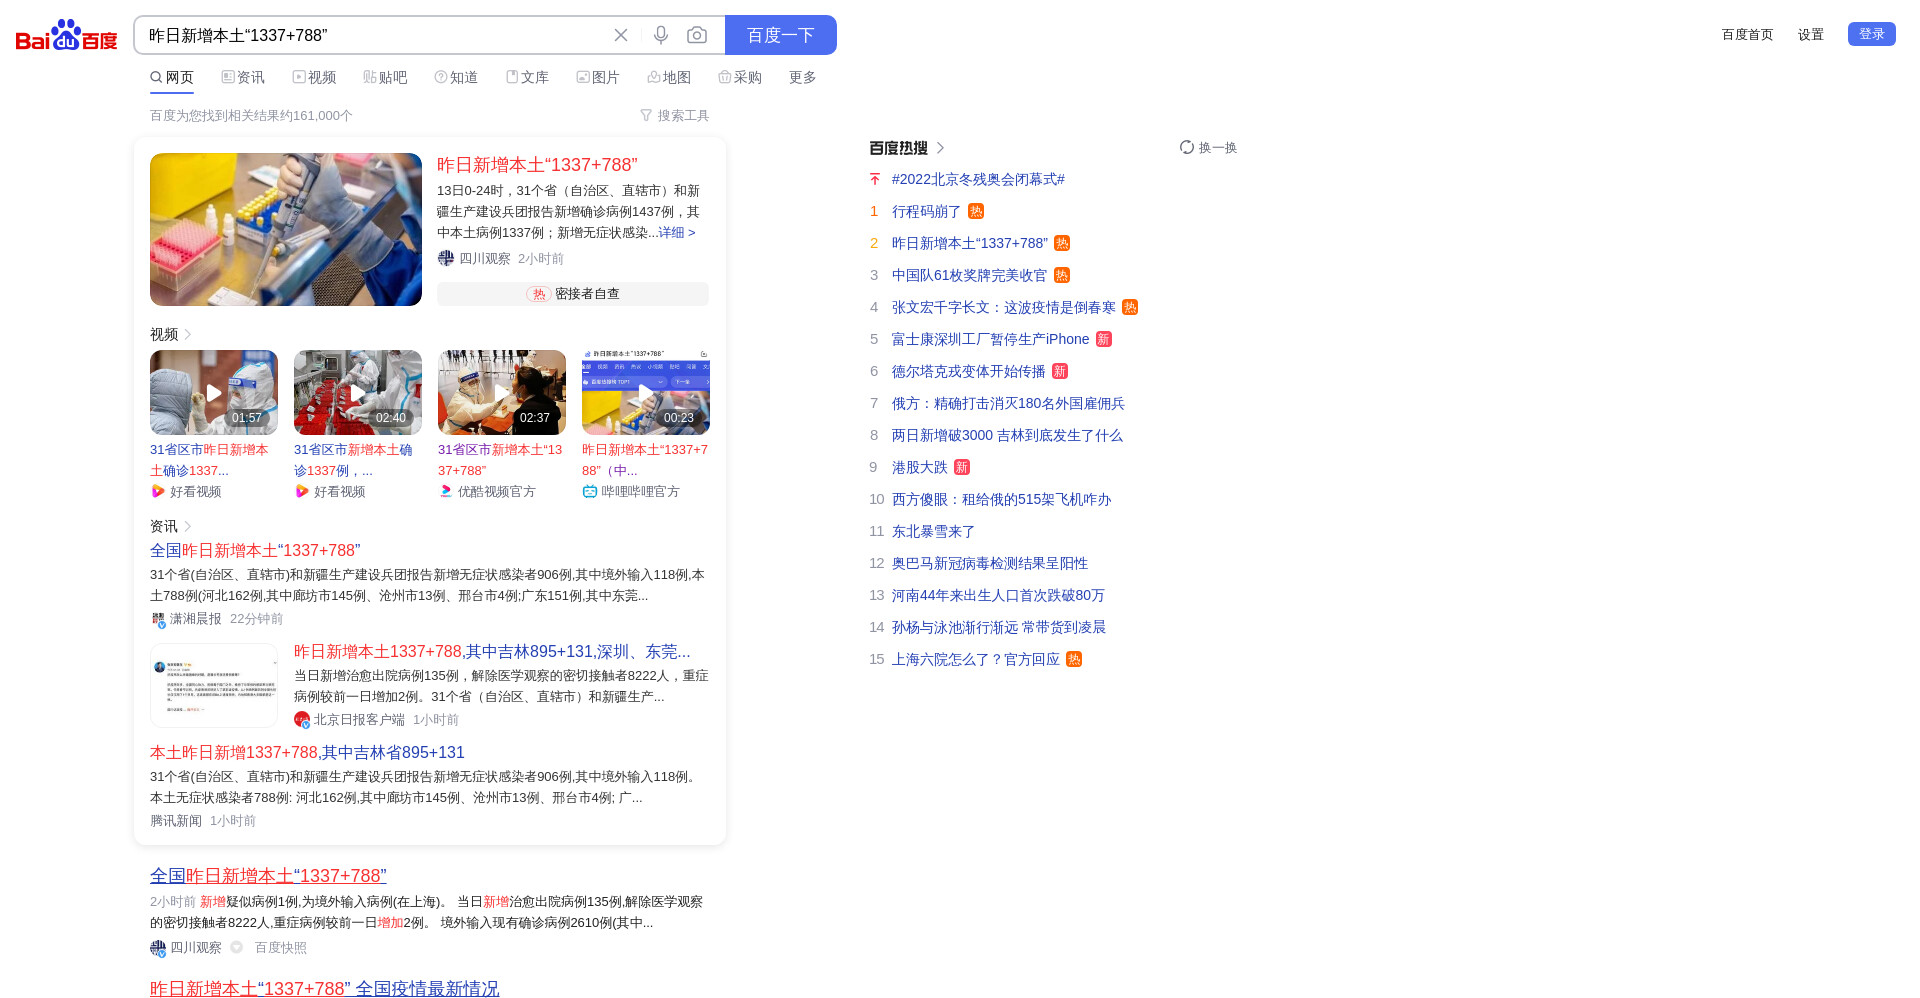Click the 密接者自查 button

click(x=573, y=294)
